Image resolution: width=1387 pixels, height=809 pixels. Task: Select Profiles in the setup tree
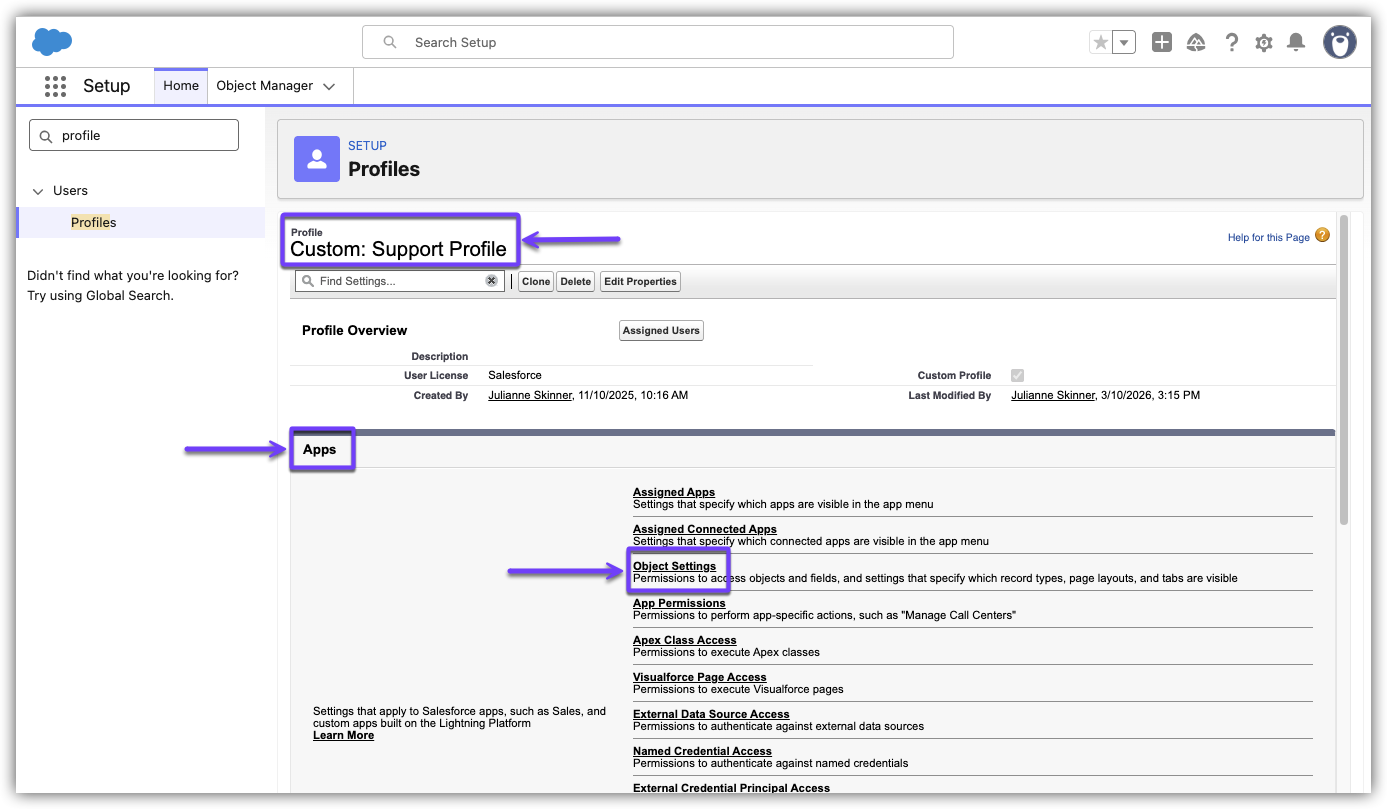tap(93, 222)
